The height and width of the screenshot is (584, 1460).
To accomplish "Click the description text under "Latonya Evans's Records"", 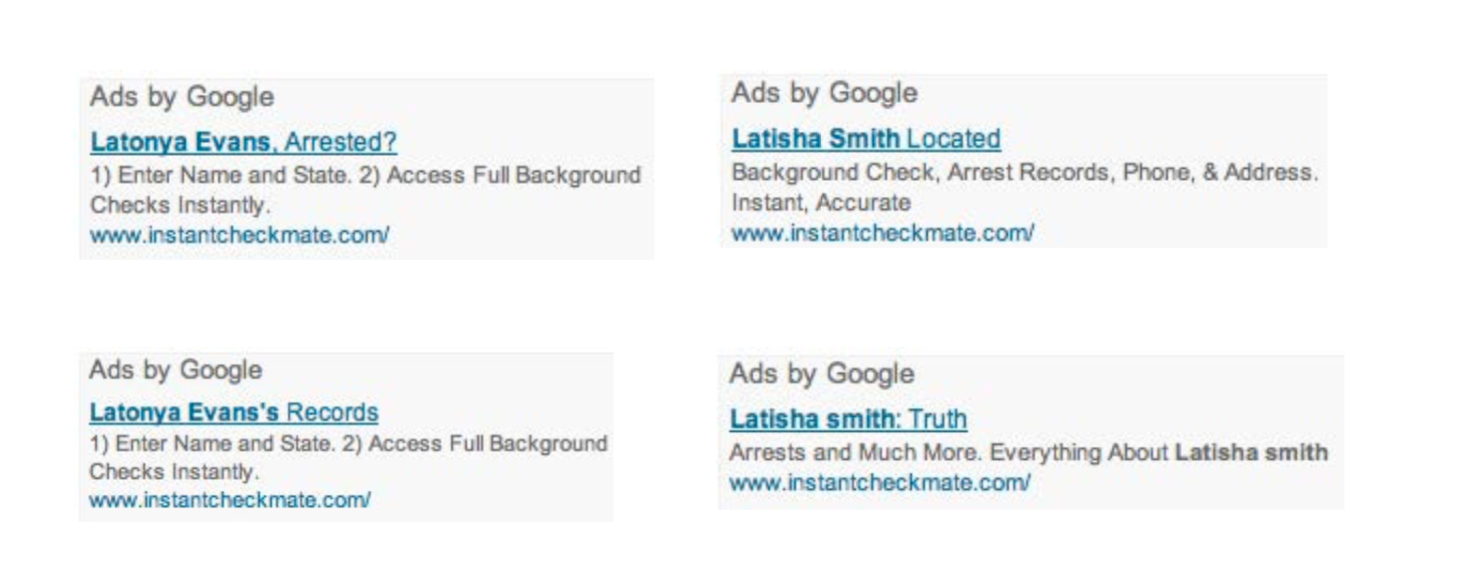I will coord(348,443).
